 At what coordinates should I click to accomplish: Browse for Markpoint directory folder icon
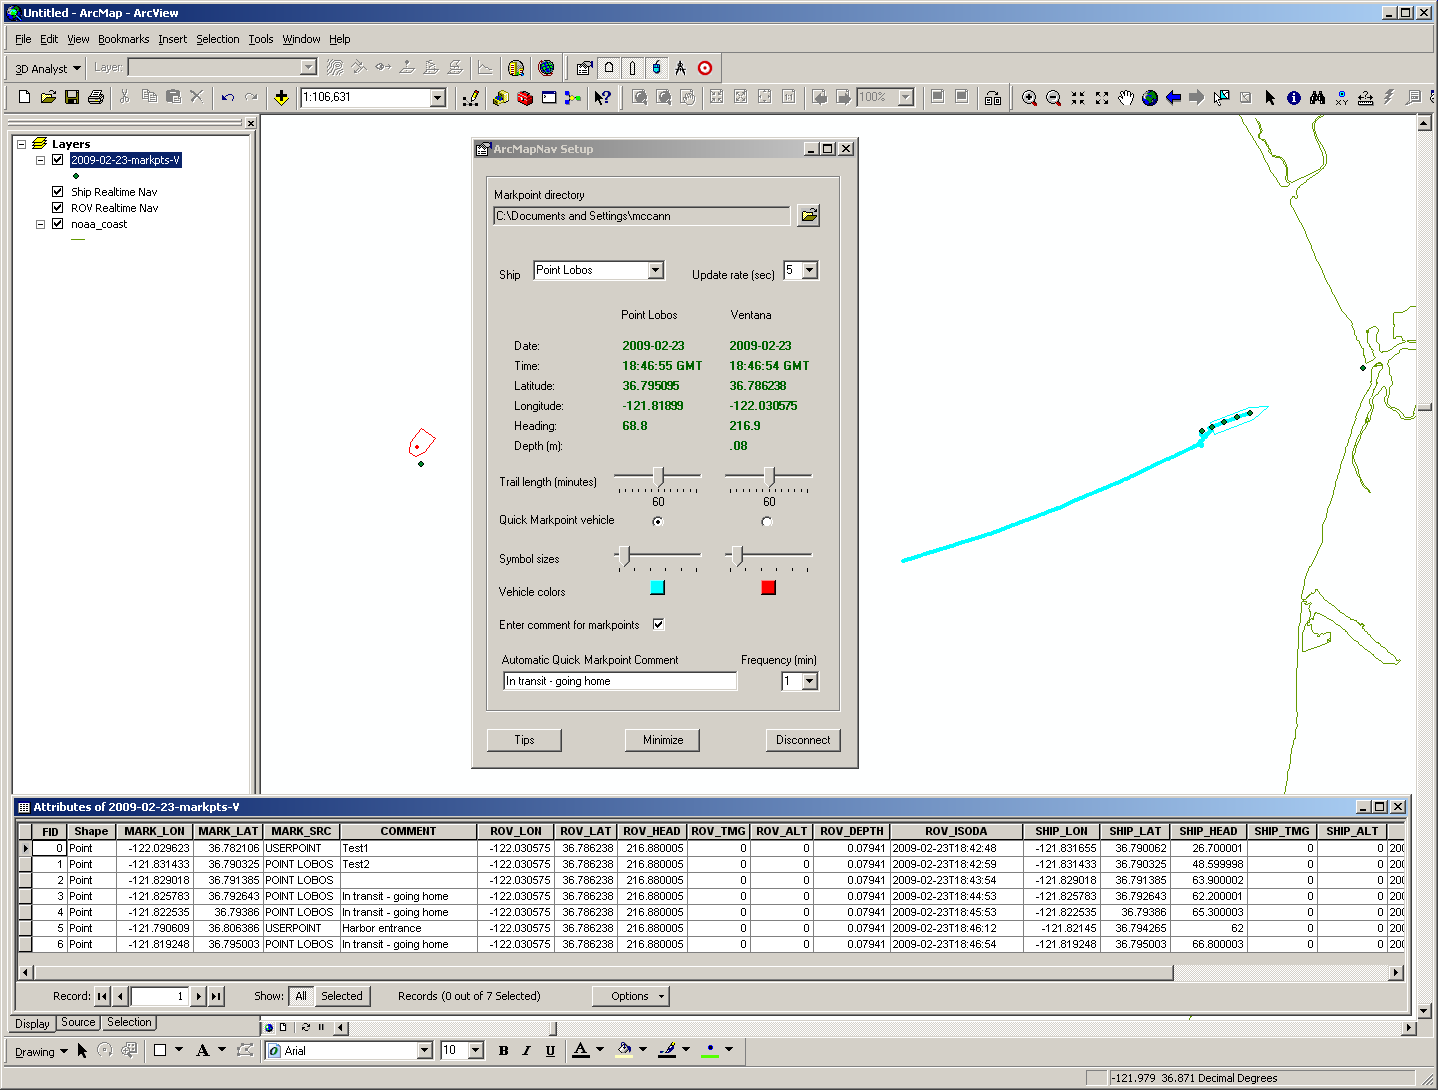click(x=808, y=215)
